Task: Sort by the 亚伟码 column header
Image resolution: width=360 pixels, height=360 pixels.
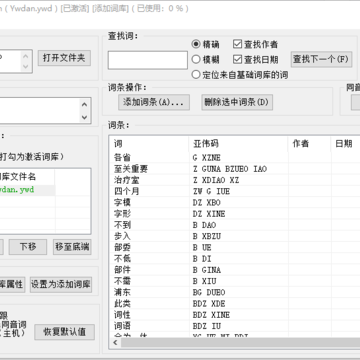Action: click(238, 144)
